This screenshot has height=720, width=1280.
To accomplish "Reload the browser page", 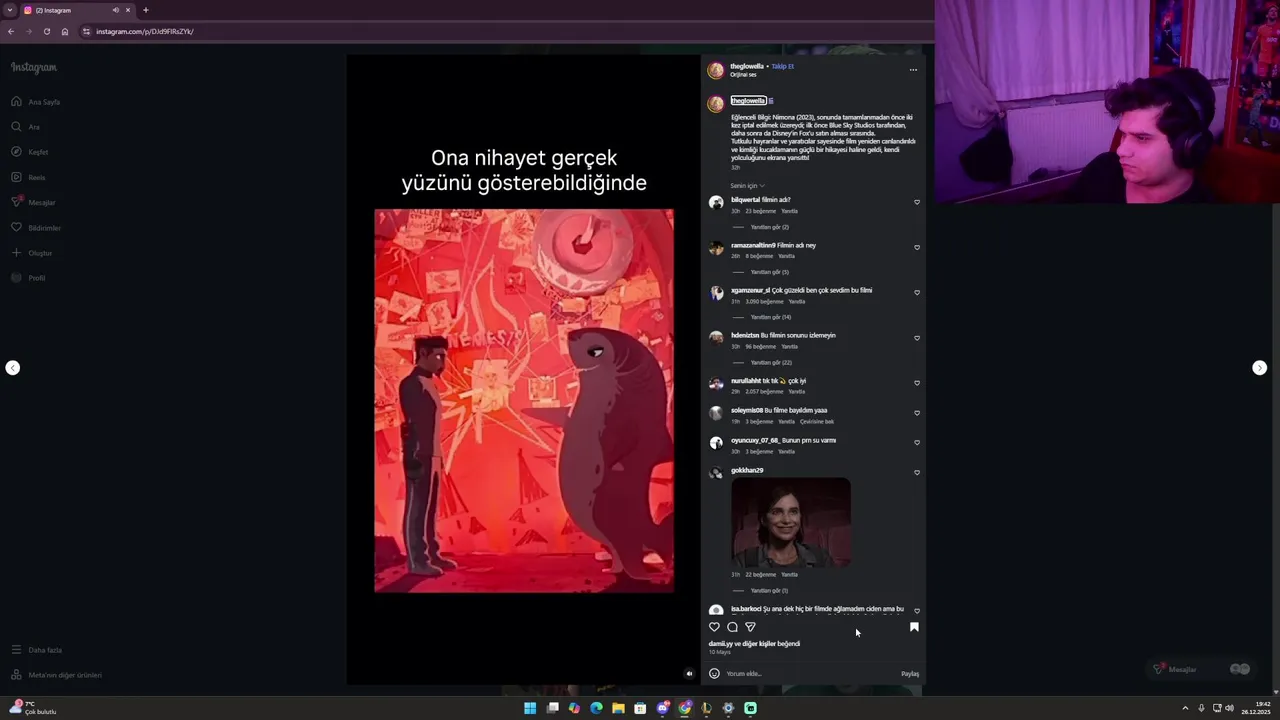I will [46, 31].
